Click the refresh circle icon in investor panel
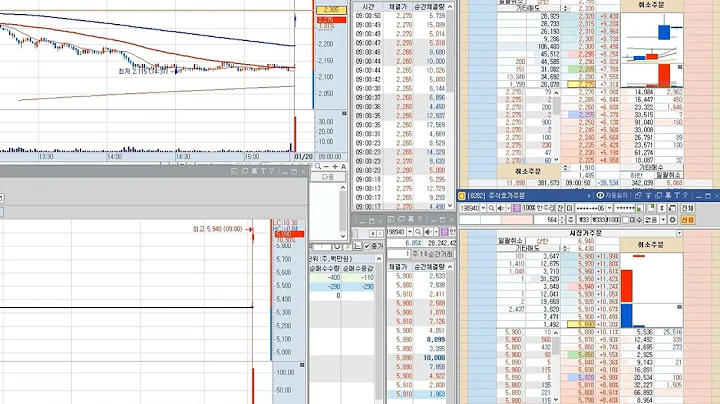The height and width of the screenshot is (404, 720). (337, 247)
